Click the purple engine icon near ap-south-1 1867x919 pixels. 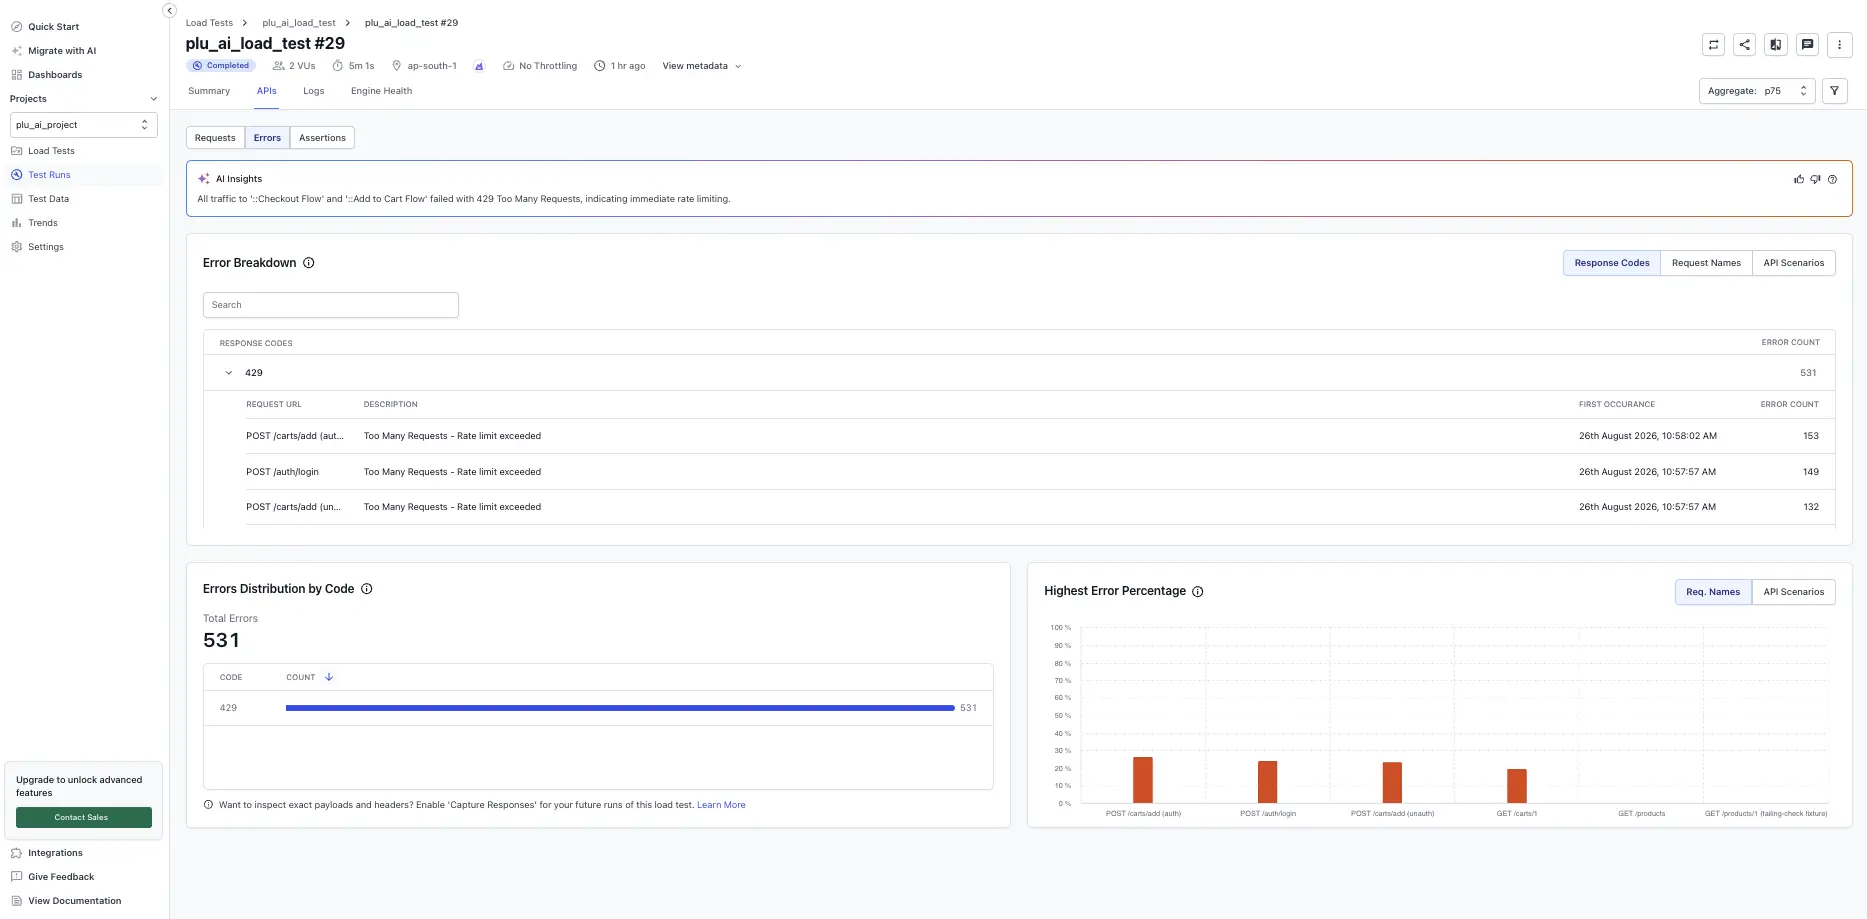479,66
